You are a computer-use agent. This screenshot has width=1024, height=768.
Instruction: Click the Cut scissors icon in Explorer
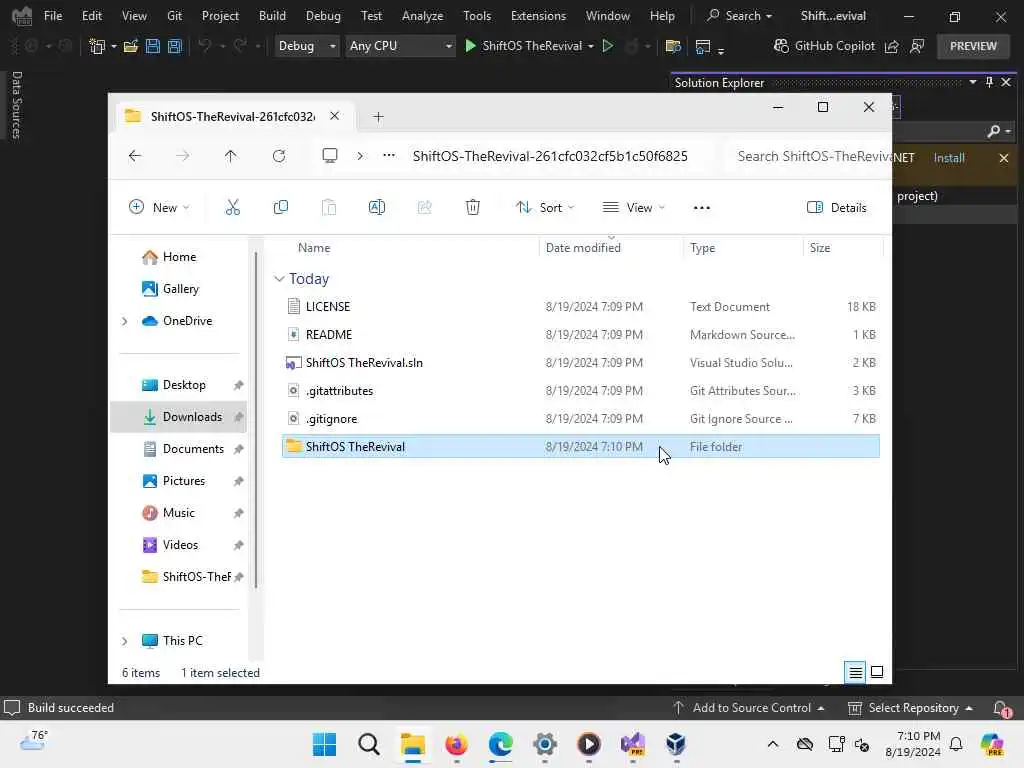pyautogui.click(x=232, y=208)
